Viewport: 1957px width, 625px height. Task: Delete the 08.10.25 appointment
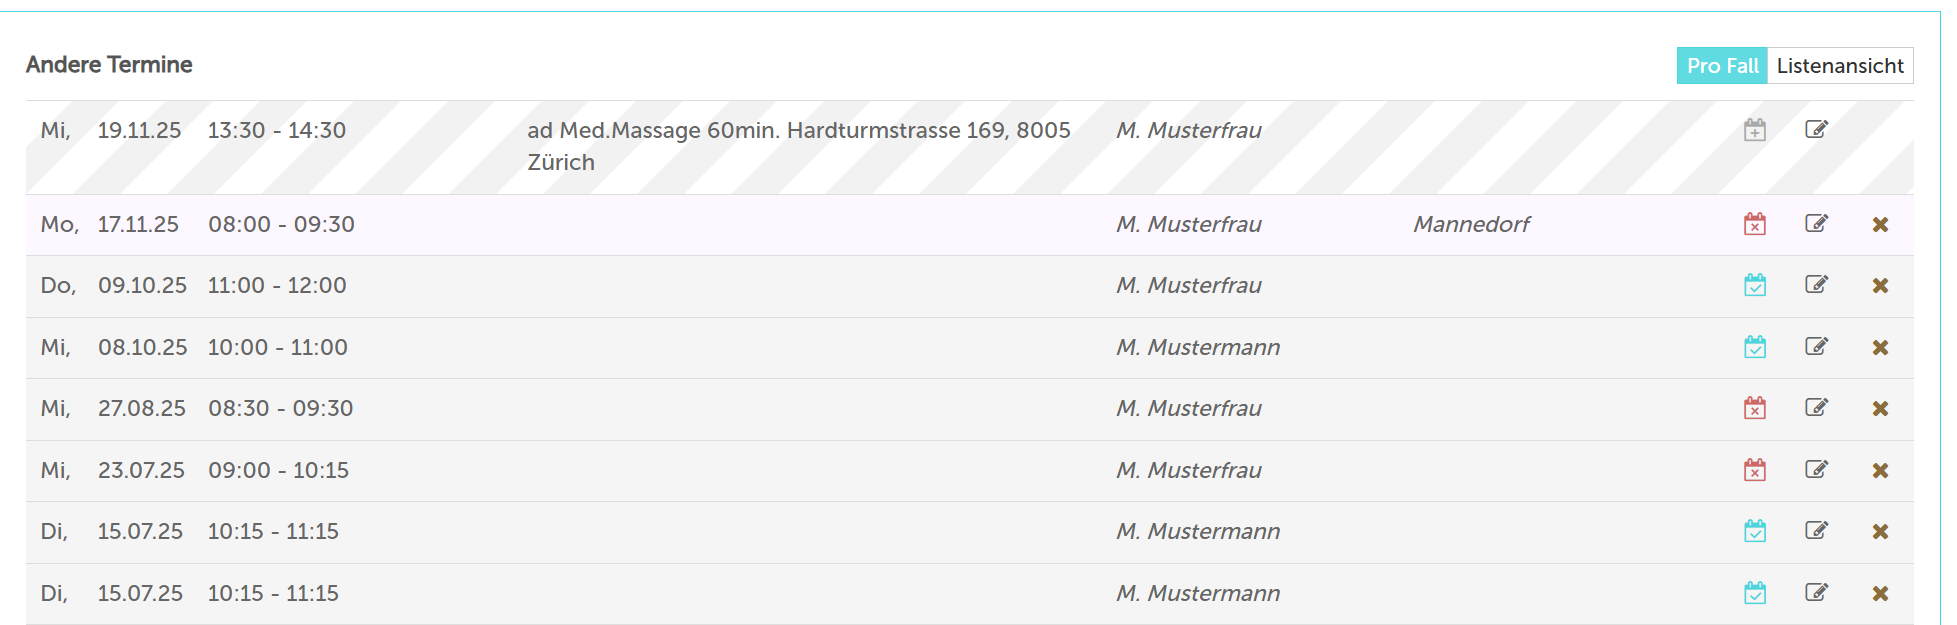pos(1880,348)
